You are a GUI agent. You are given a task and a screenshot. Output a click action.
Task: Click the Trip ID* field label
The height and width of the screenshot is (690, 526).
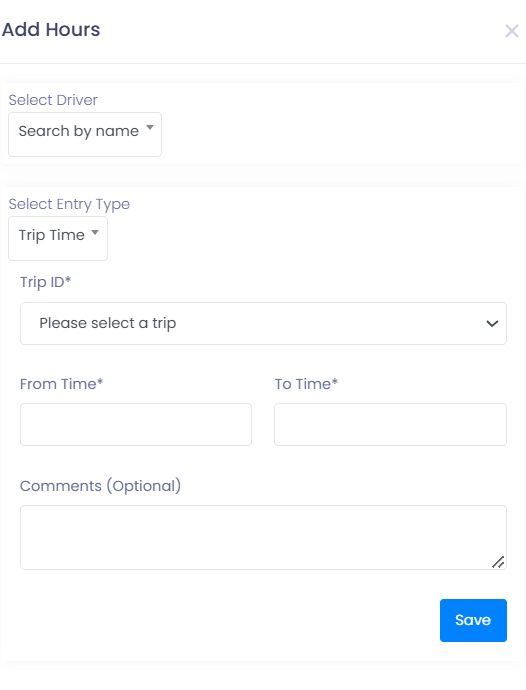pyautogui.click(x=45, y=282)
